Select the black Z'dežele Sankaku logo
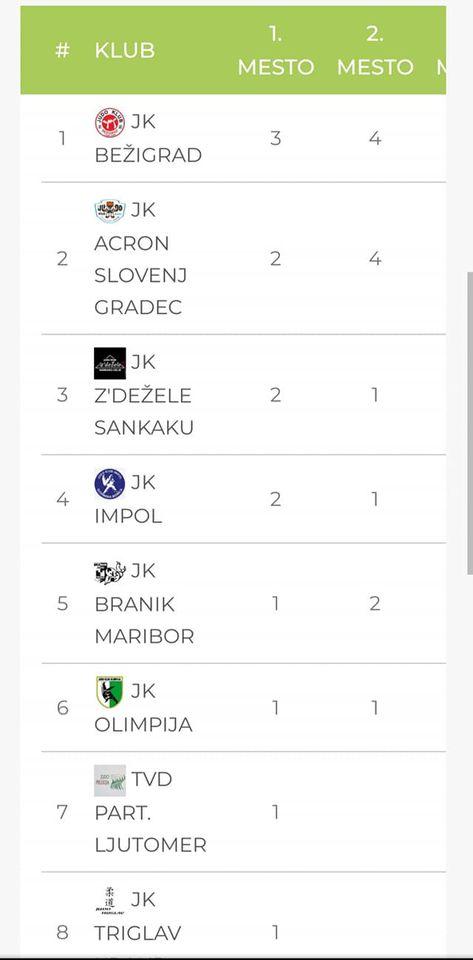This screenshot has width=473, height=960. click(x=110, y=363)
